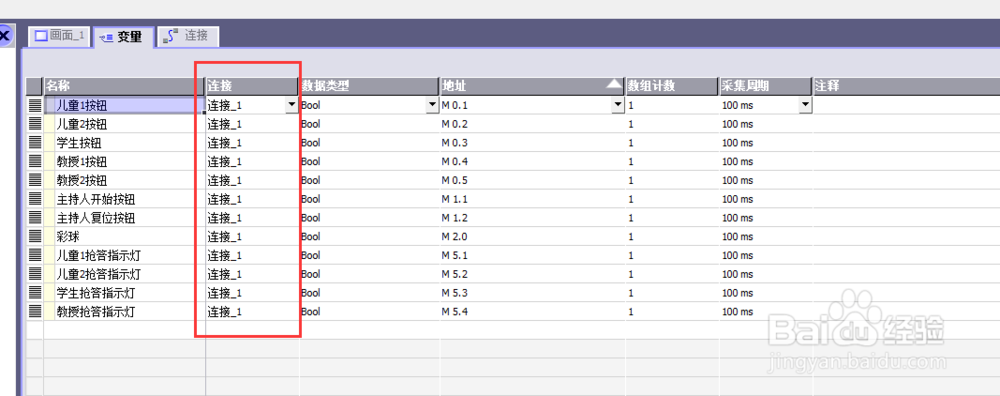Select row icon for 教授1按钮
The width and height of the screenshot is (1000, 396).
pos(35,161)
